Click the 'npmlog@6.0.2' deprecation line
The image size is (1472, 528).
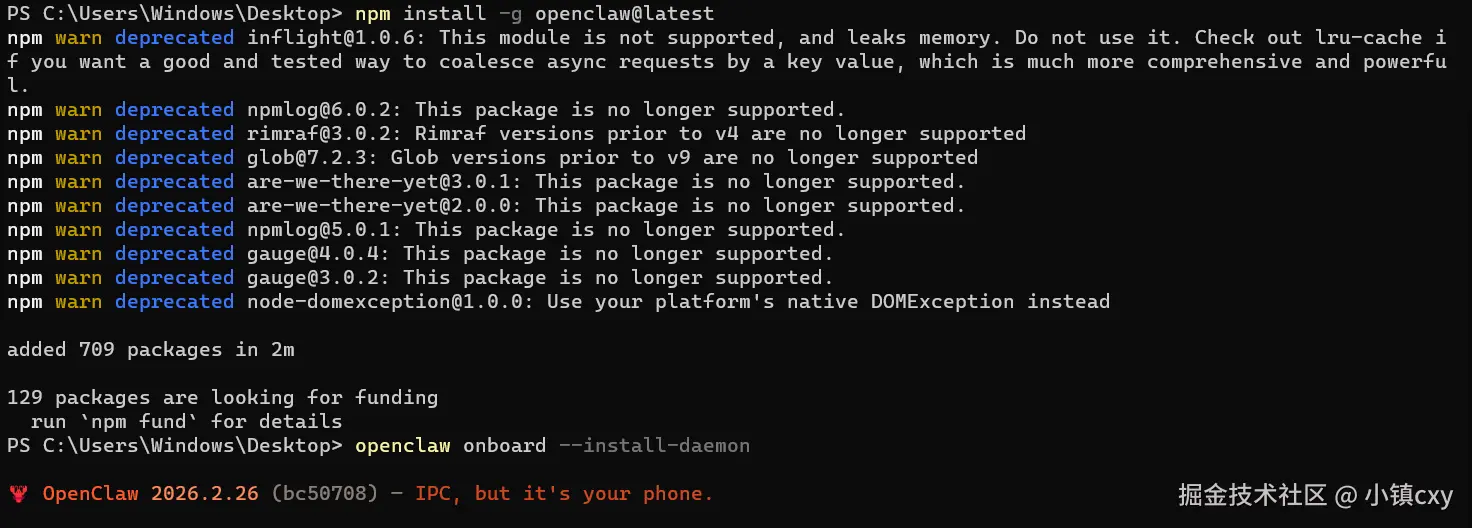pos(427,110)
